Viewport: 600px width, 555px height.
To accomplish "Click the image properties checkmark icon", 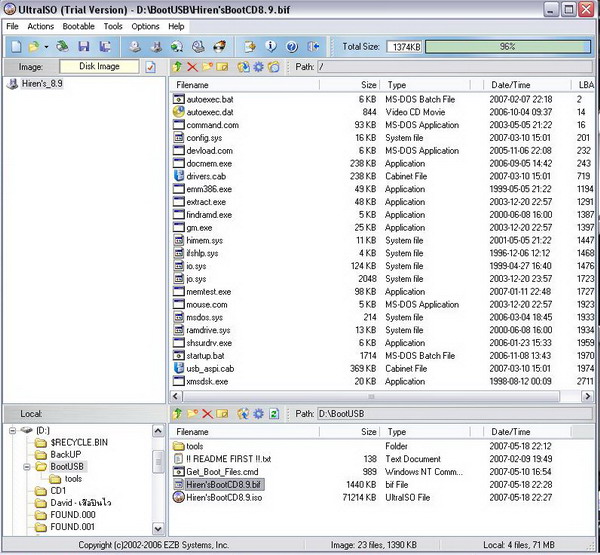I will (150, 67).
